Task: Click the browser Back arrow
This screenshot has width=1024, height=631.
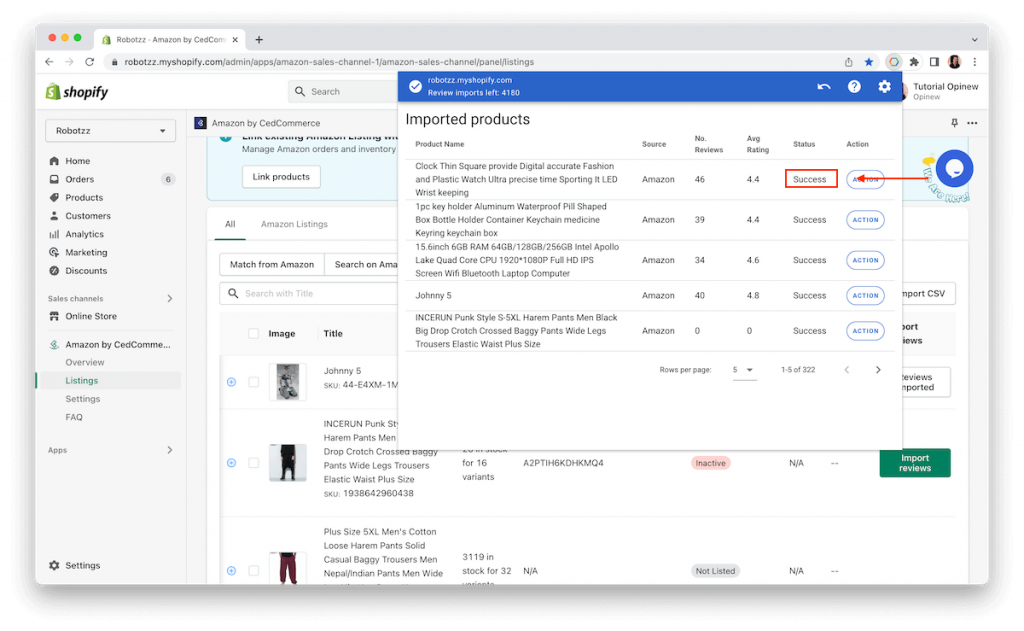Action: (x=50, y=61)
